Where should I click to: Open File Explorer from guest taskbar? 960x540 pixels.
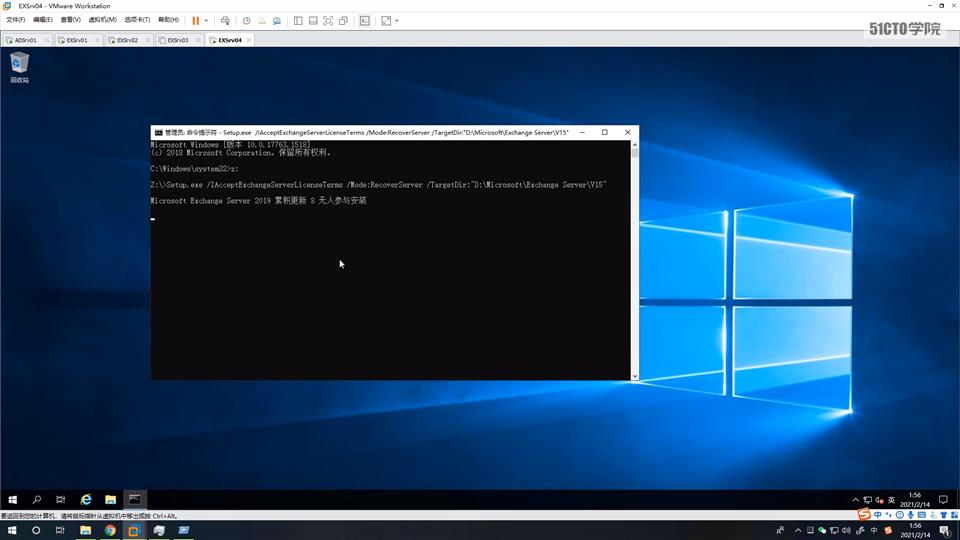[x=110, y=500]
